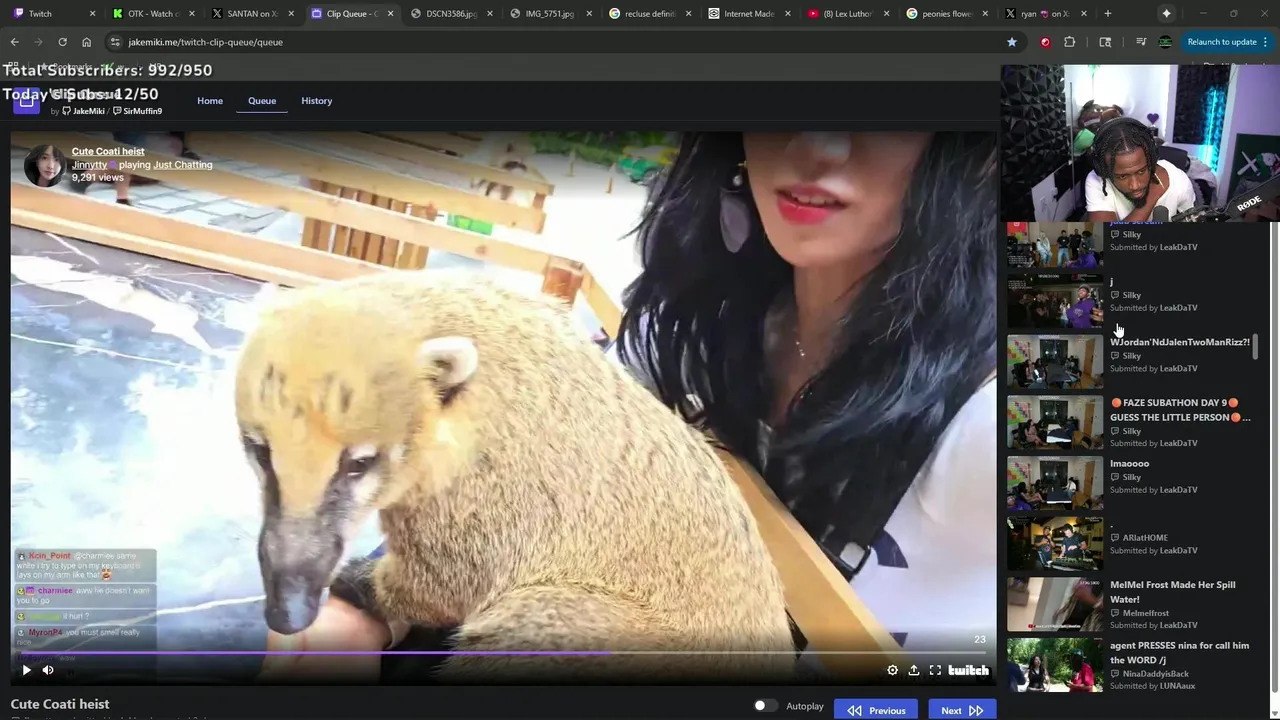The image size is (1280, 720).
Task: Open the media controls toolbar icon
Action: (x=1141, y=42)
